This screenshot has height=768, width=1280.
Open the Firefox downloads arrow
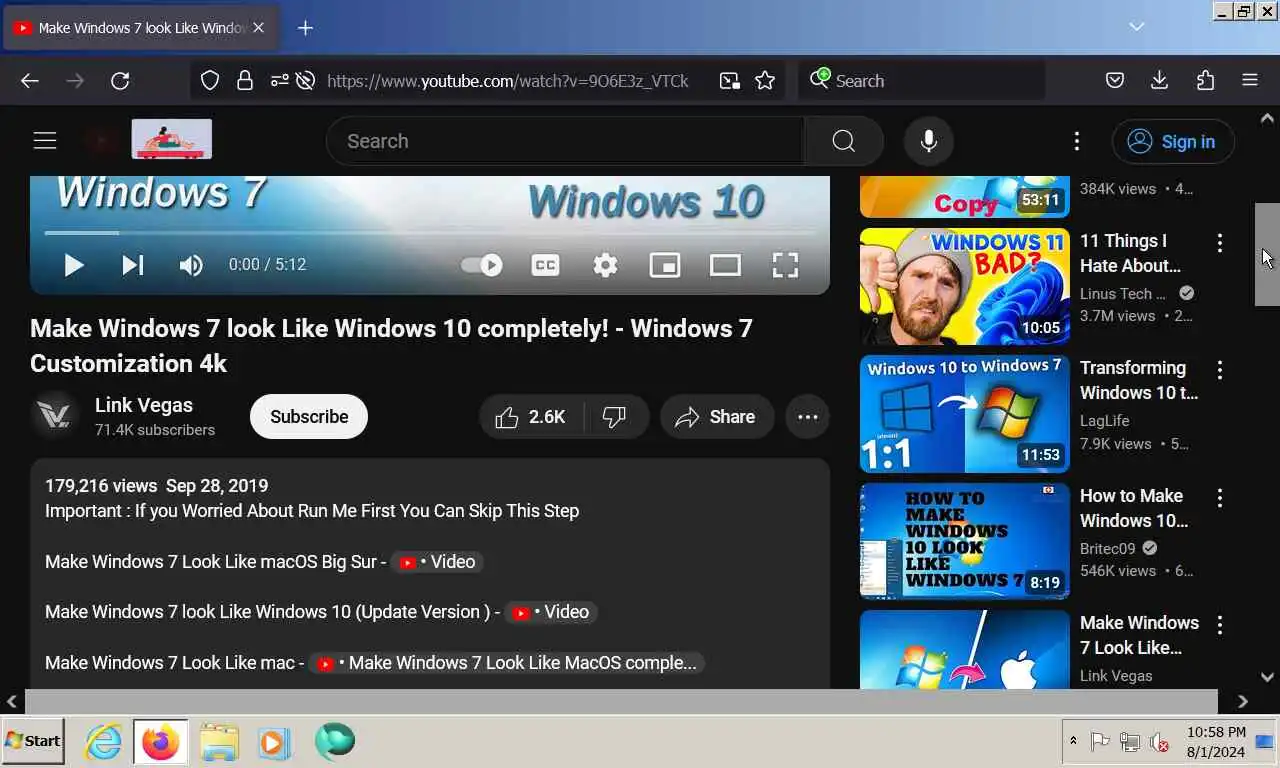point(1160,81)
